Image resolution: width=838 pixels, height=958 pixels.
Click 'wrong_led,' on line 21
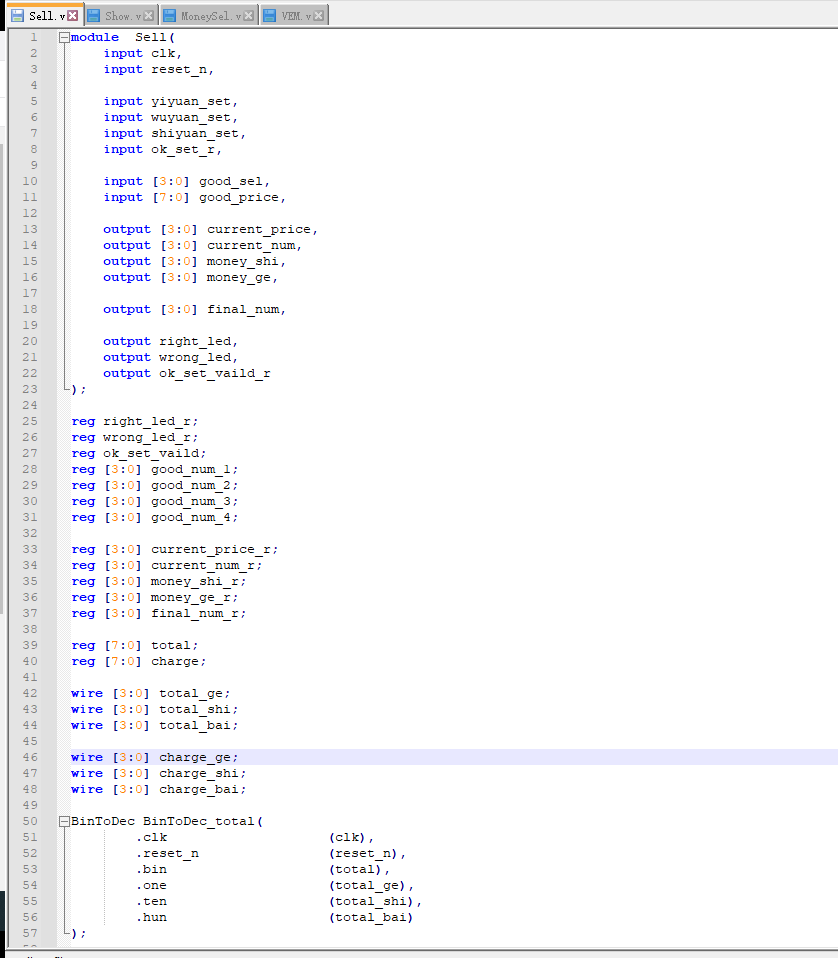point(198,357)
